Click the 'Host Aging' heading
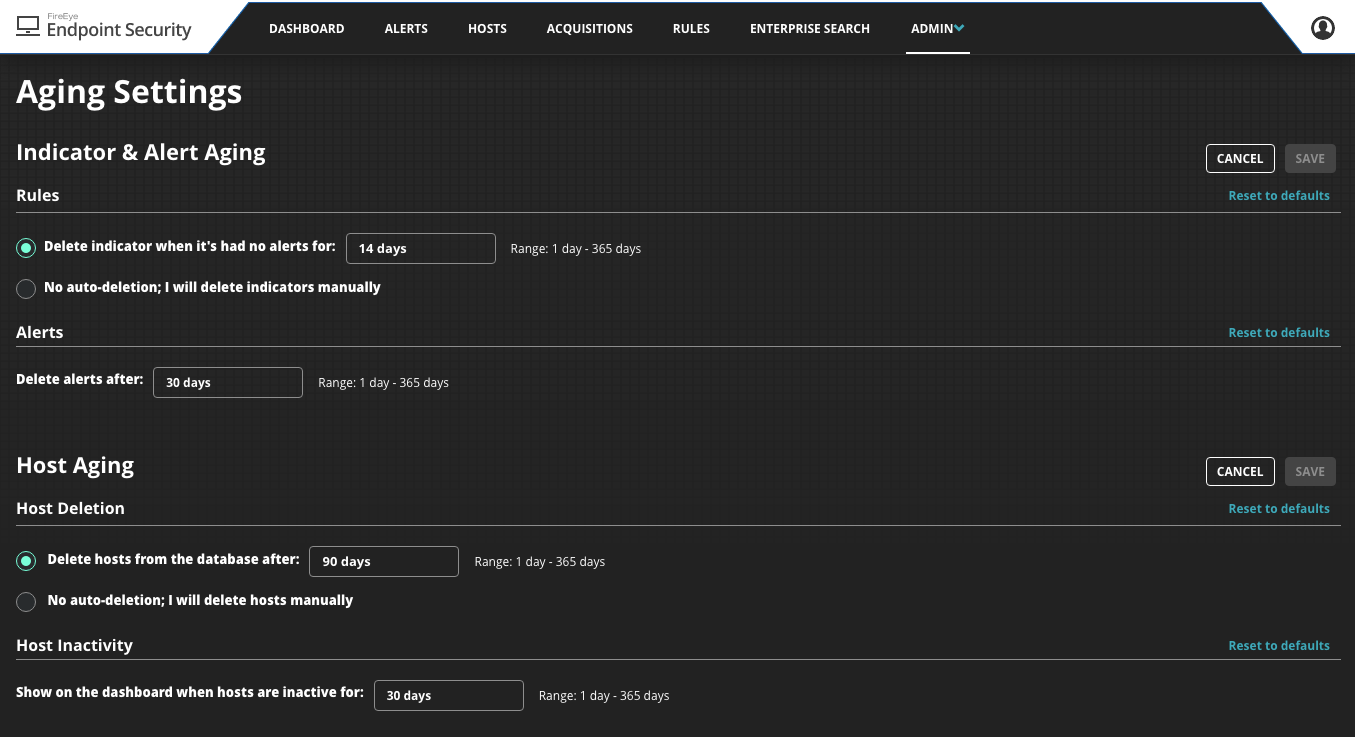This screenshot has height=737, width=1355. [75, 465]
